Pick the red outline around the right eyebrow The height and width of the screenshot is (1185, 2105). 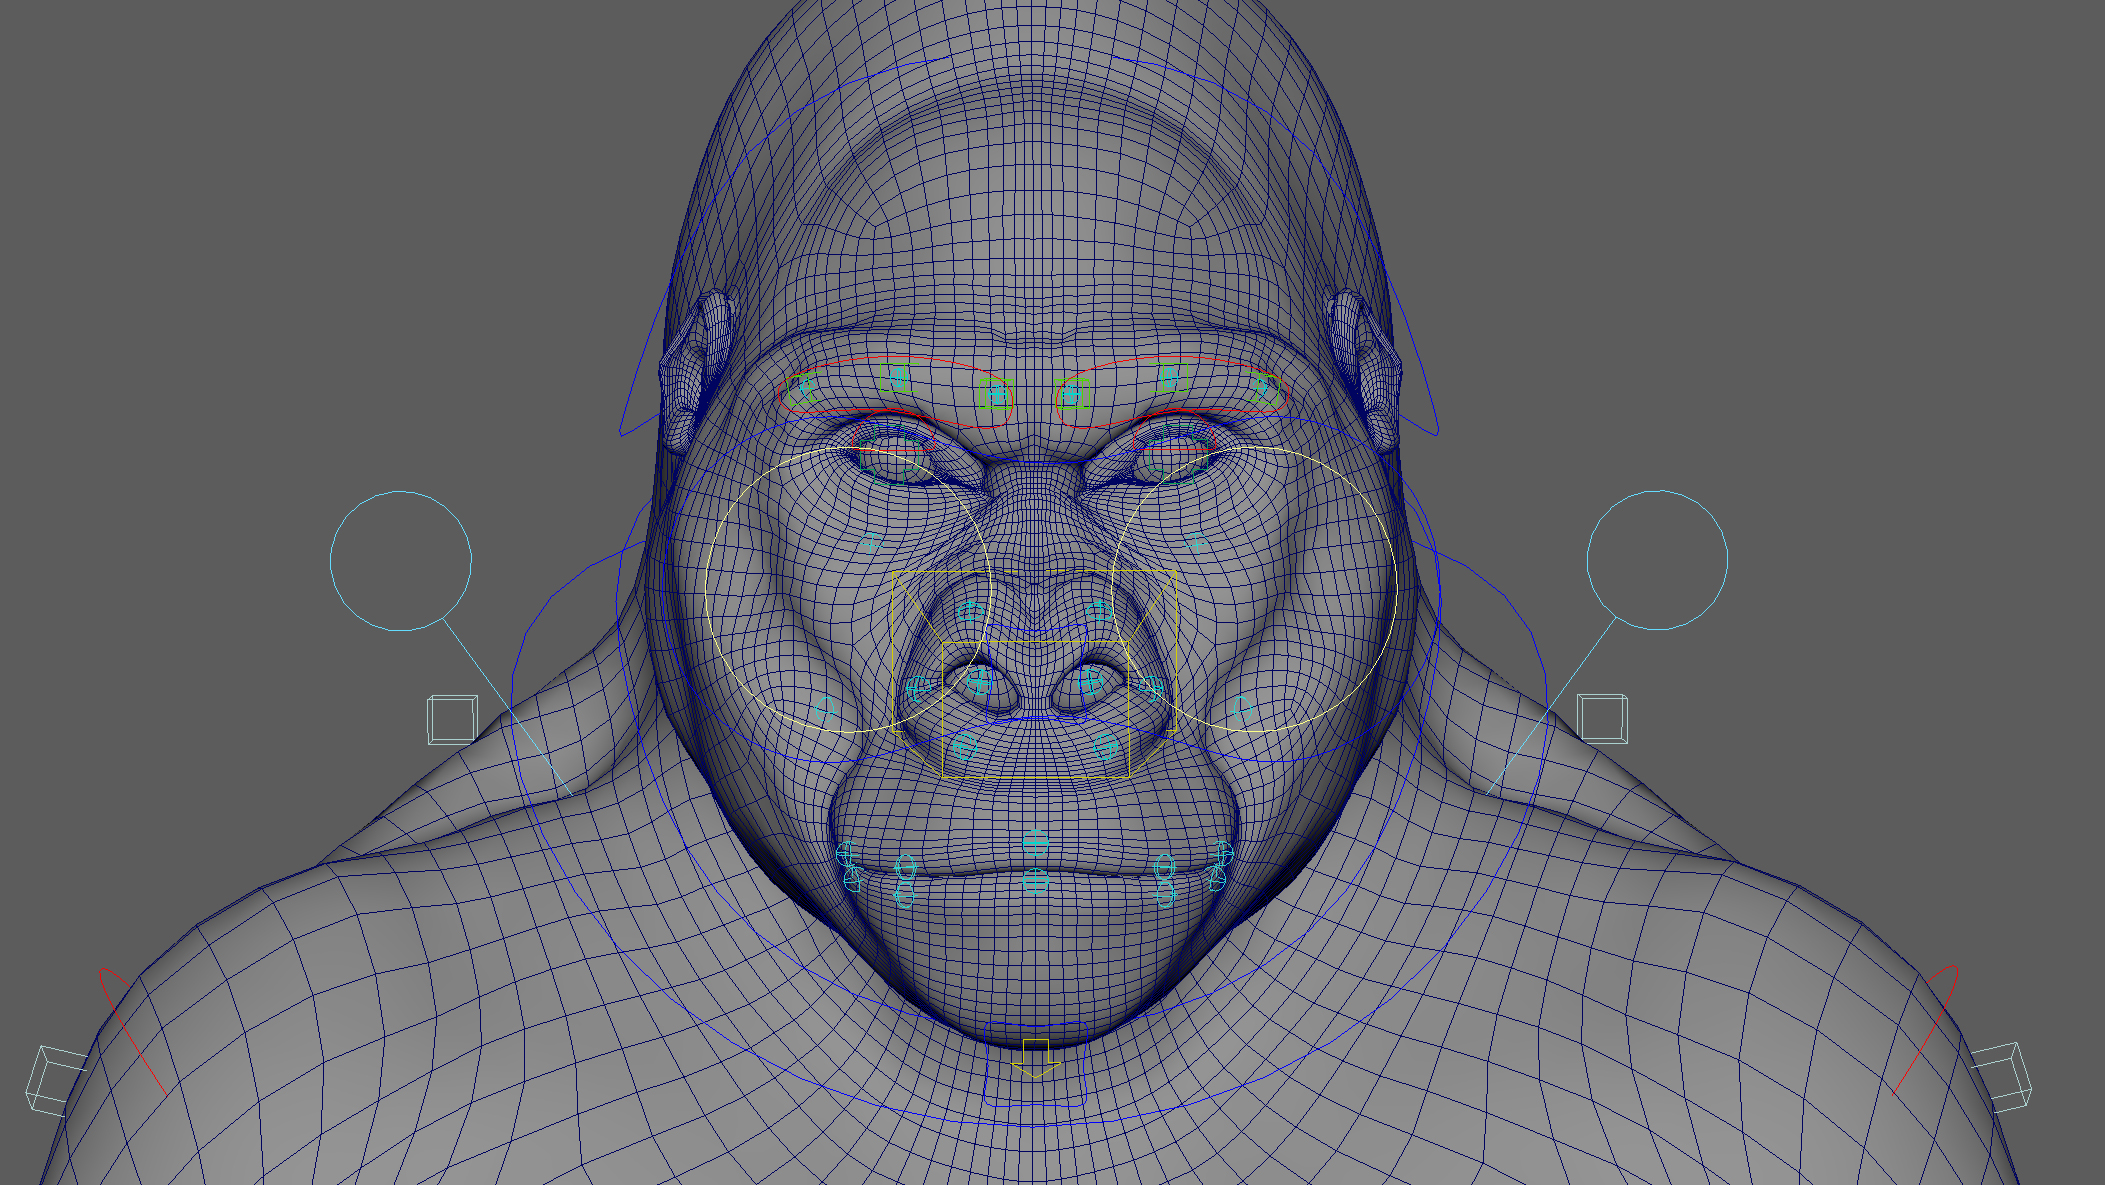tap(1172, 391)
